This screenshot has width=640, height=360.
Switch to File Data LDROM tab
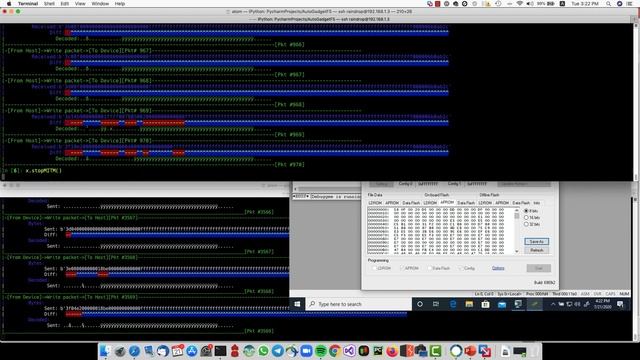point(375,203)
